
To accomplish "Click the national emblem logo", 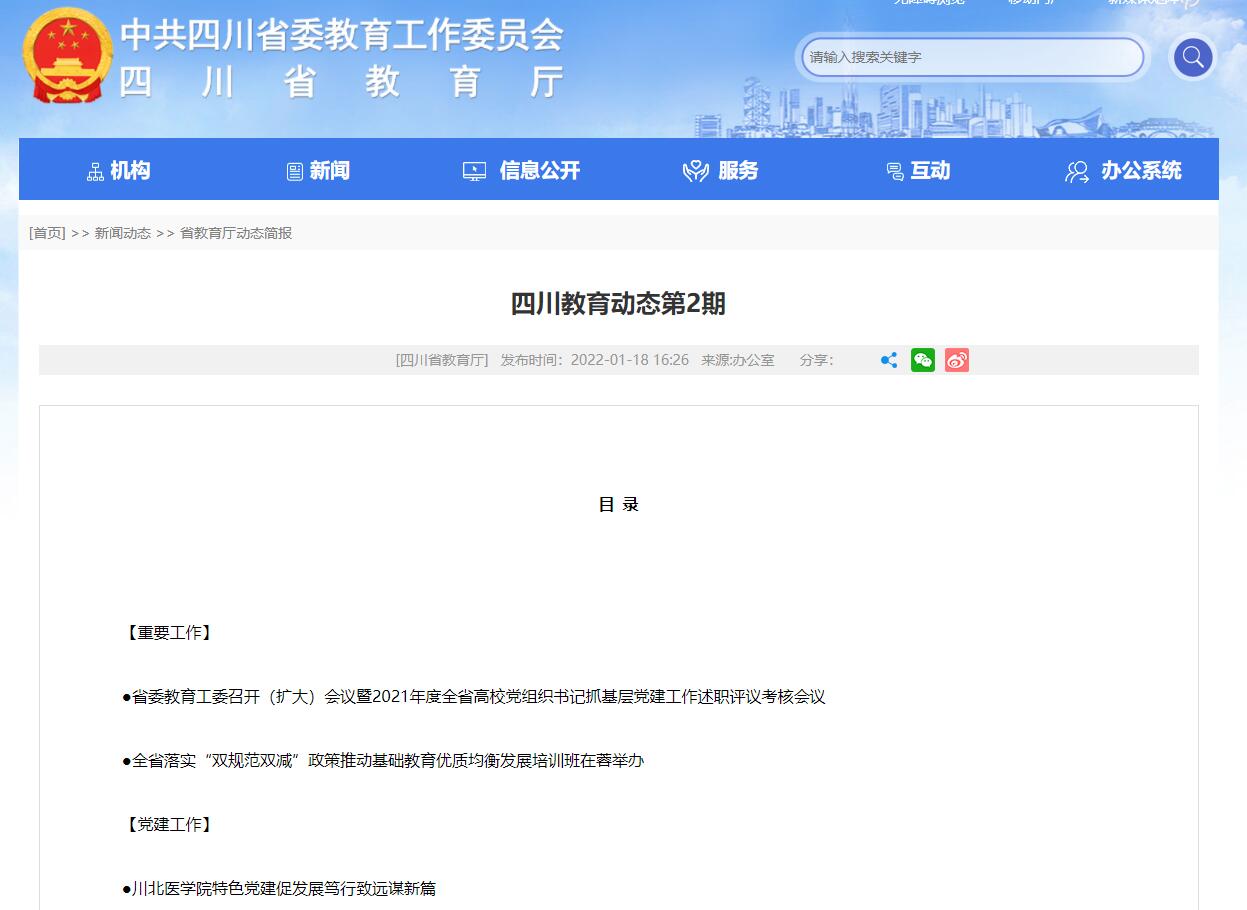I will pos(67,56).
